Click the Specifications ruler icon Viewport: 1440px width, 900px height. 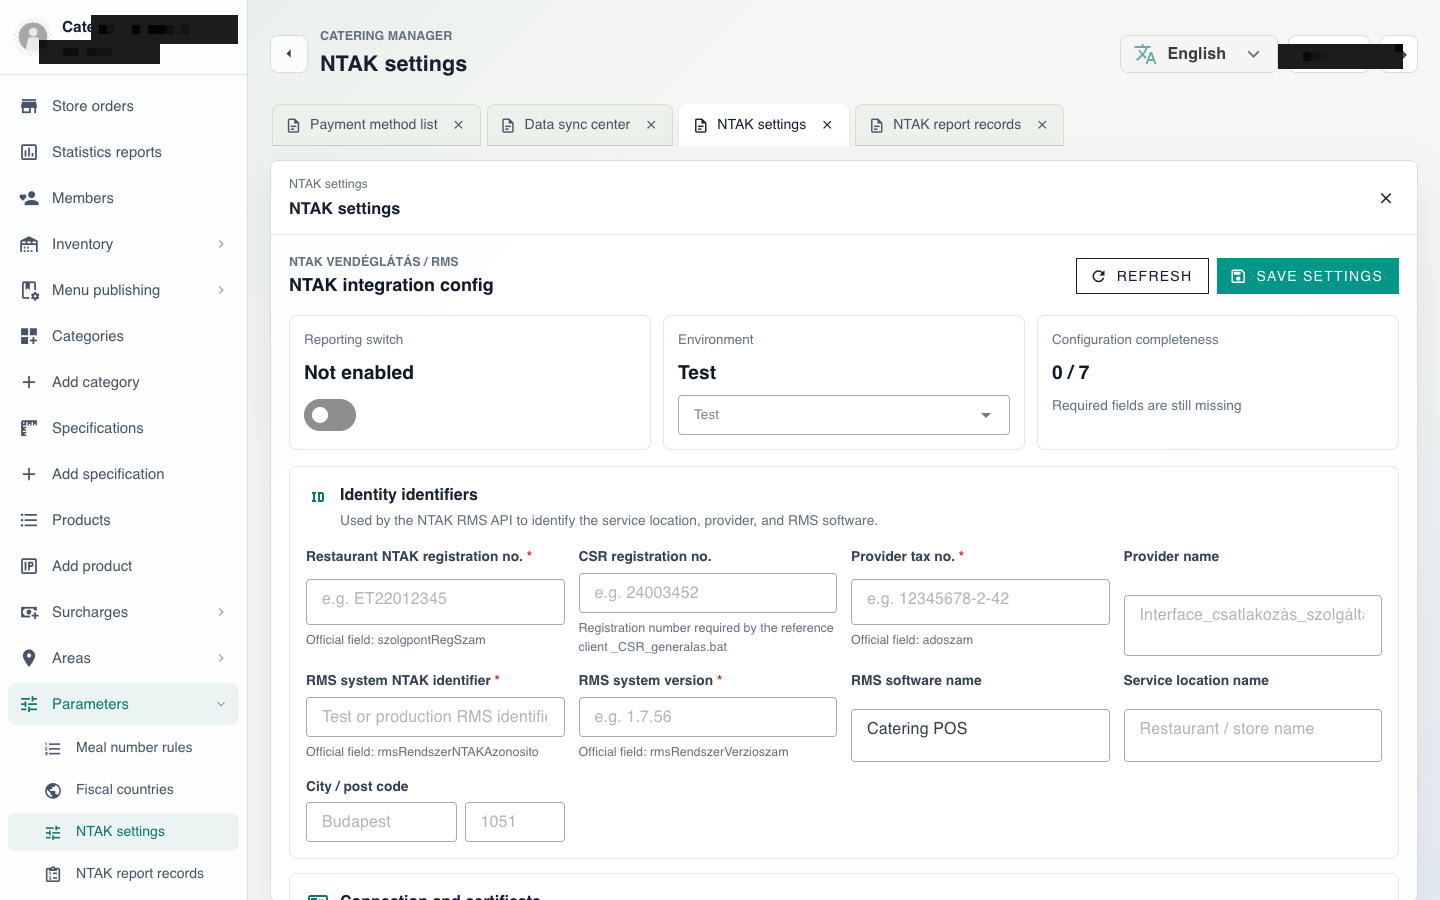29,428
